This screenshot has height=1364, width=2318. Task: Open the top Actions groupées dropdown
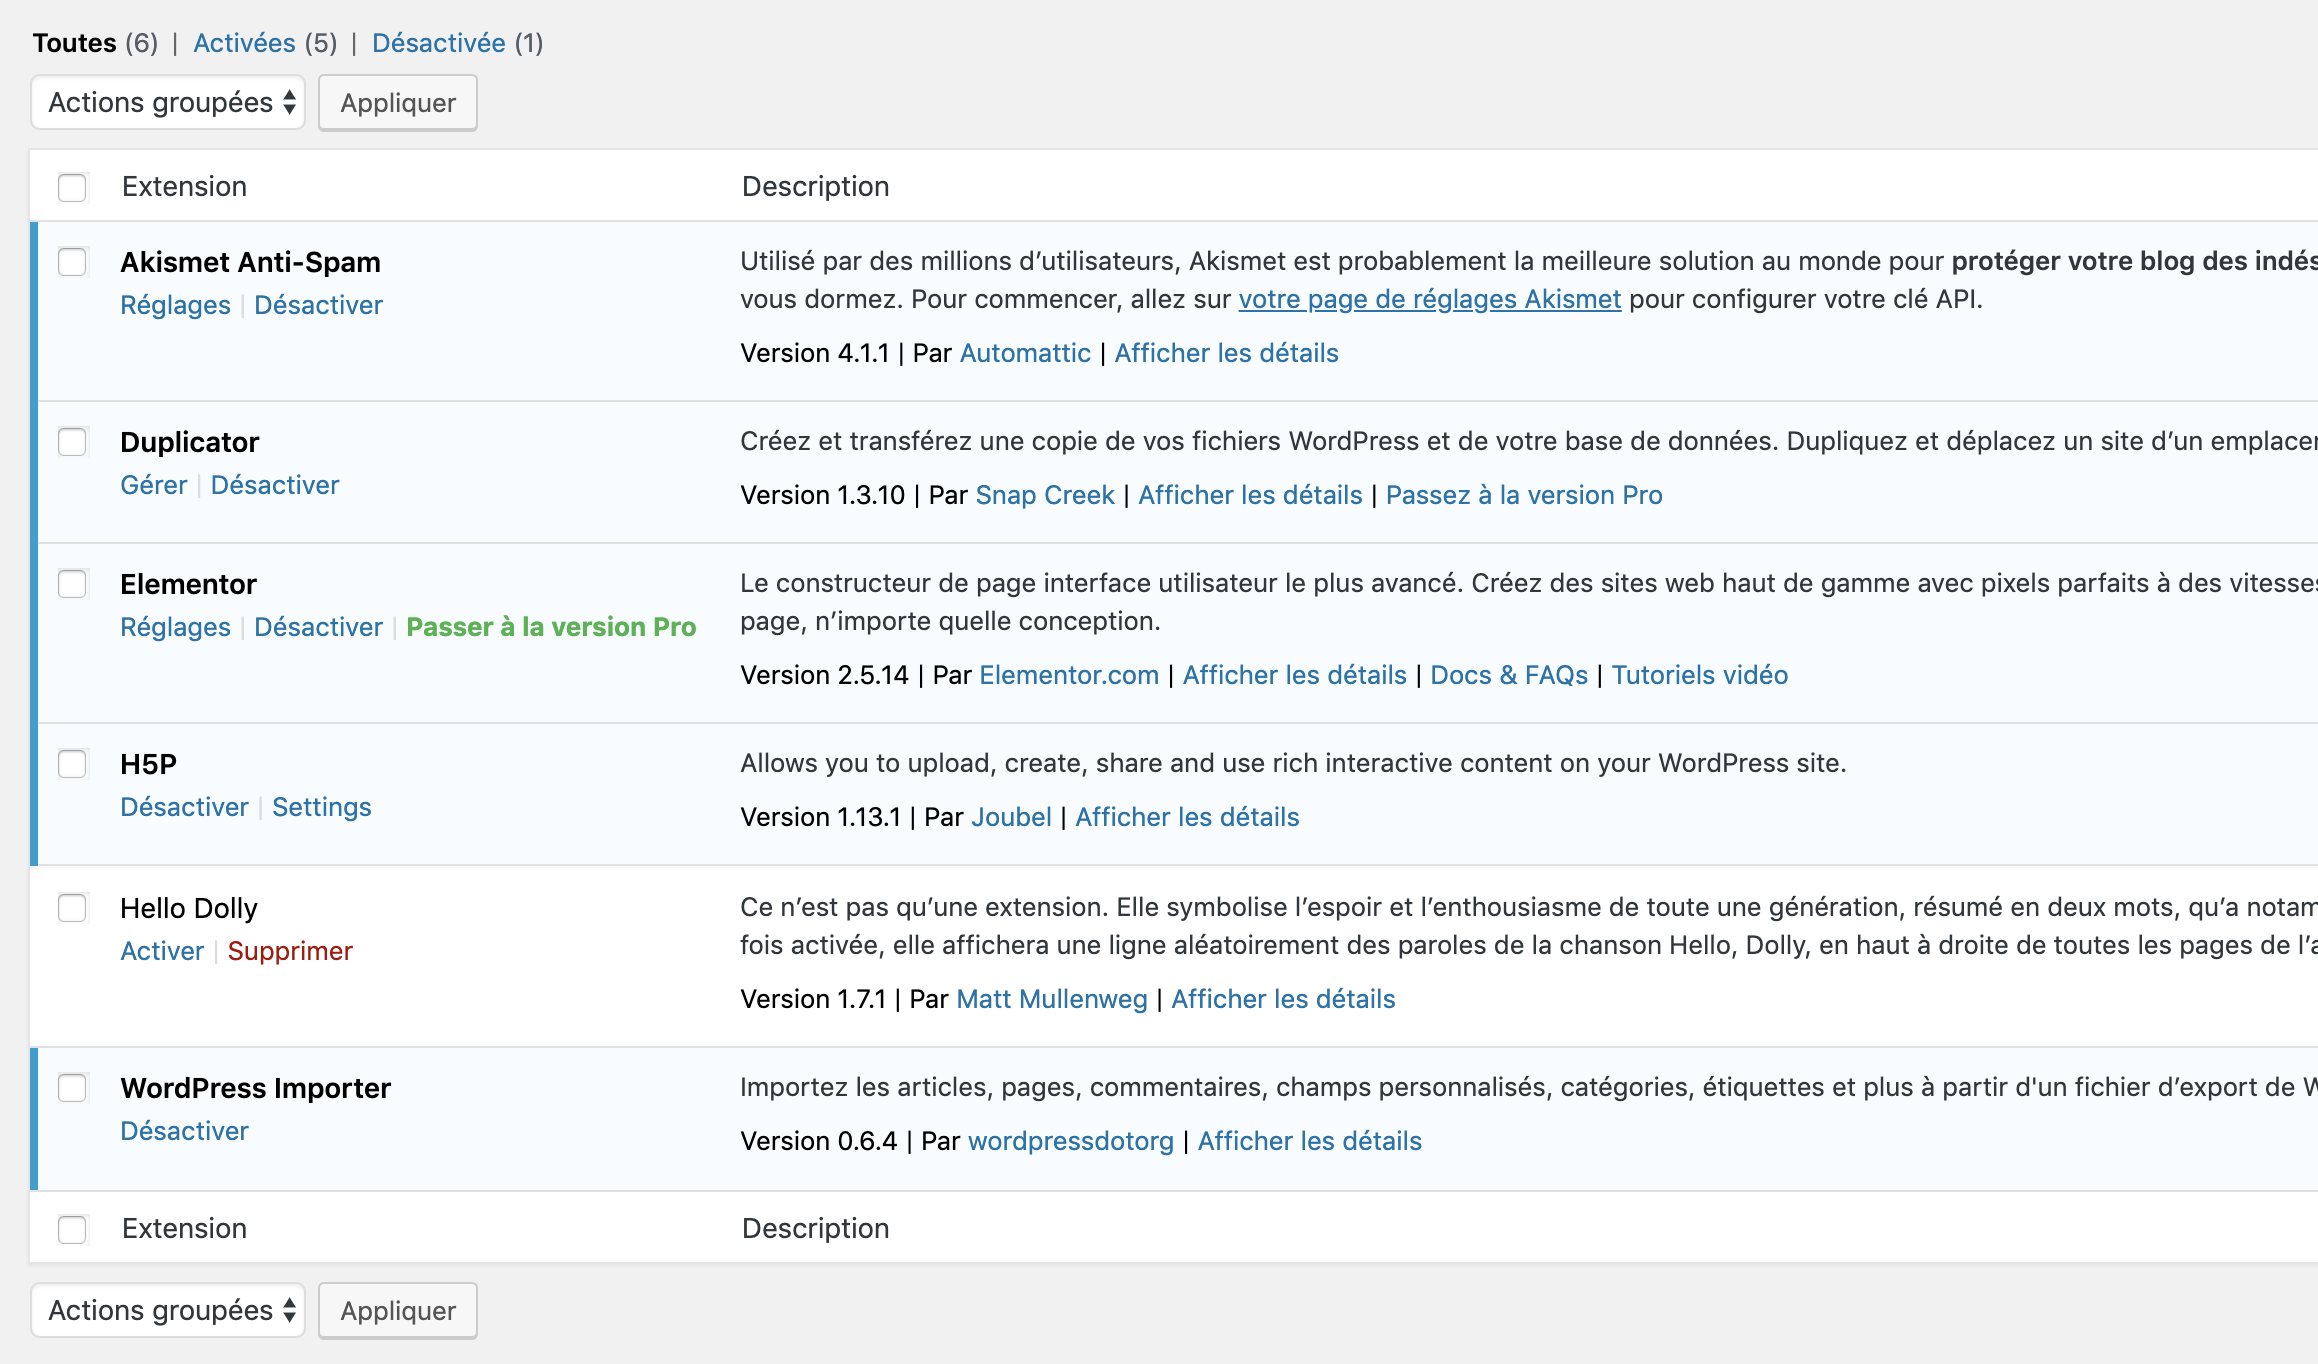coord(168,103)
